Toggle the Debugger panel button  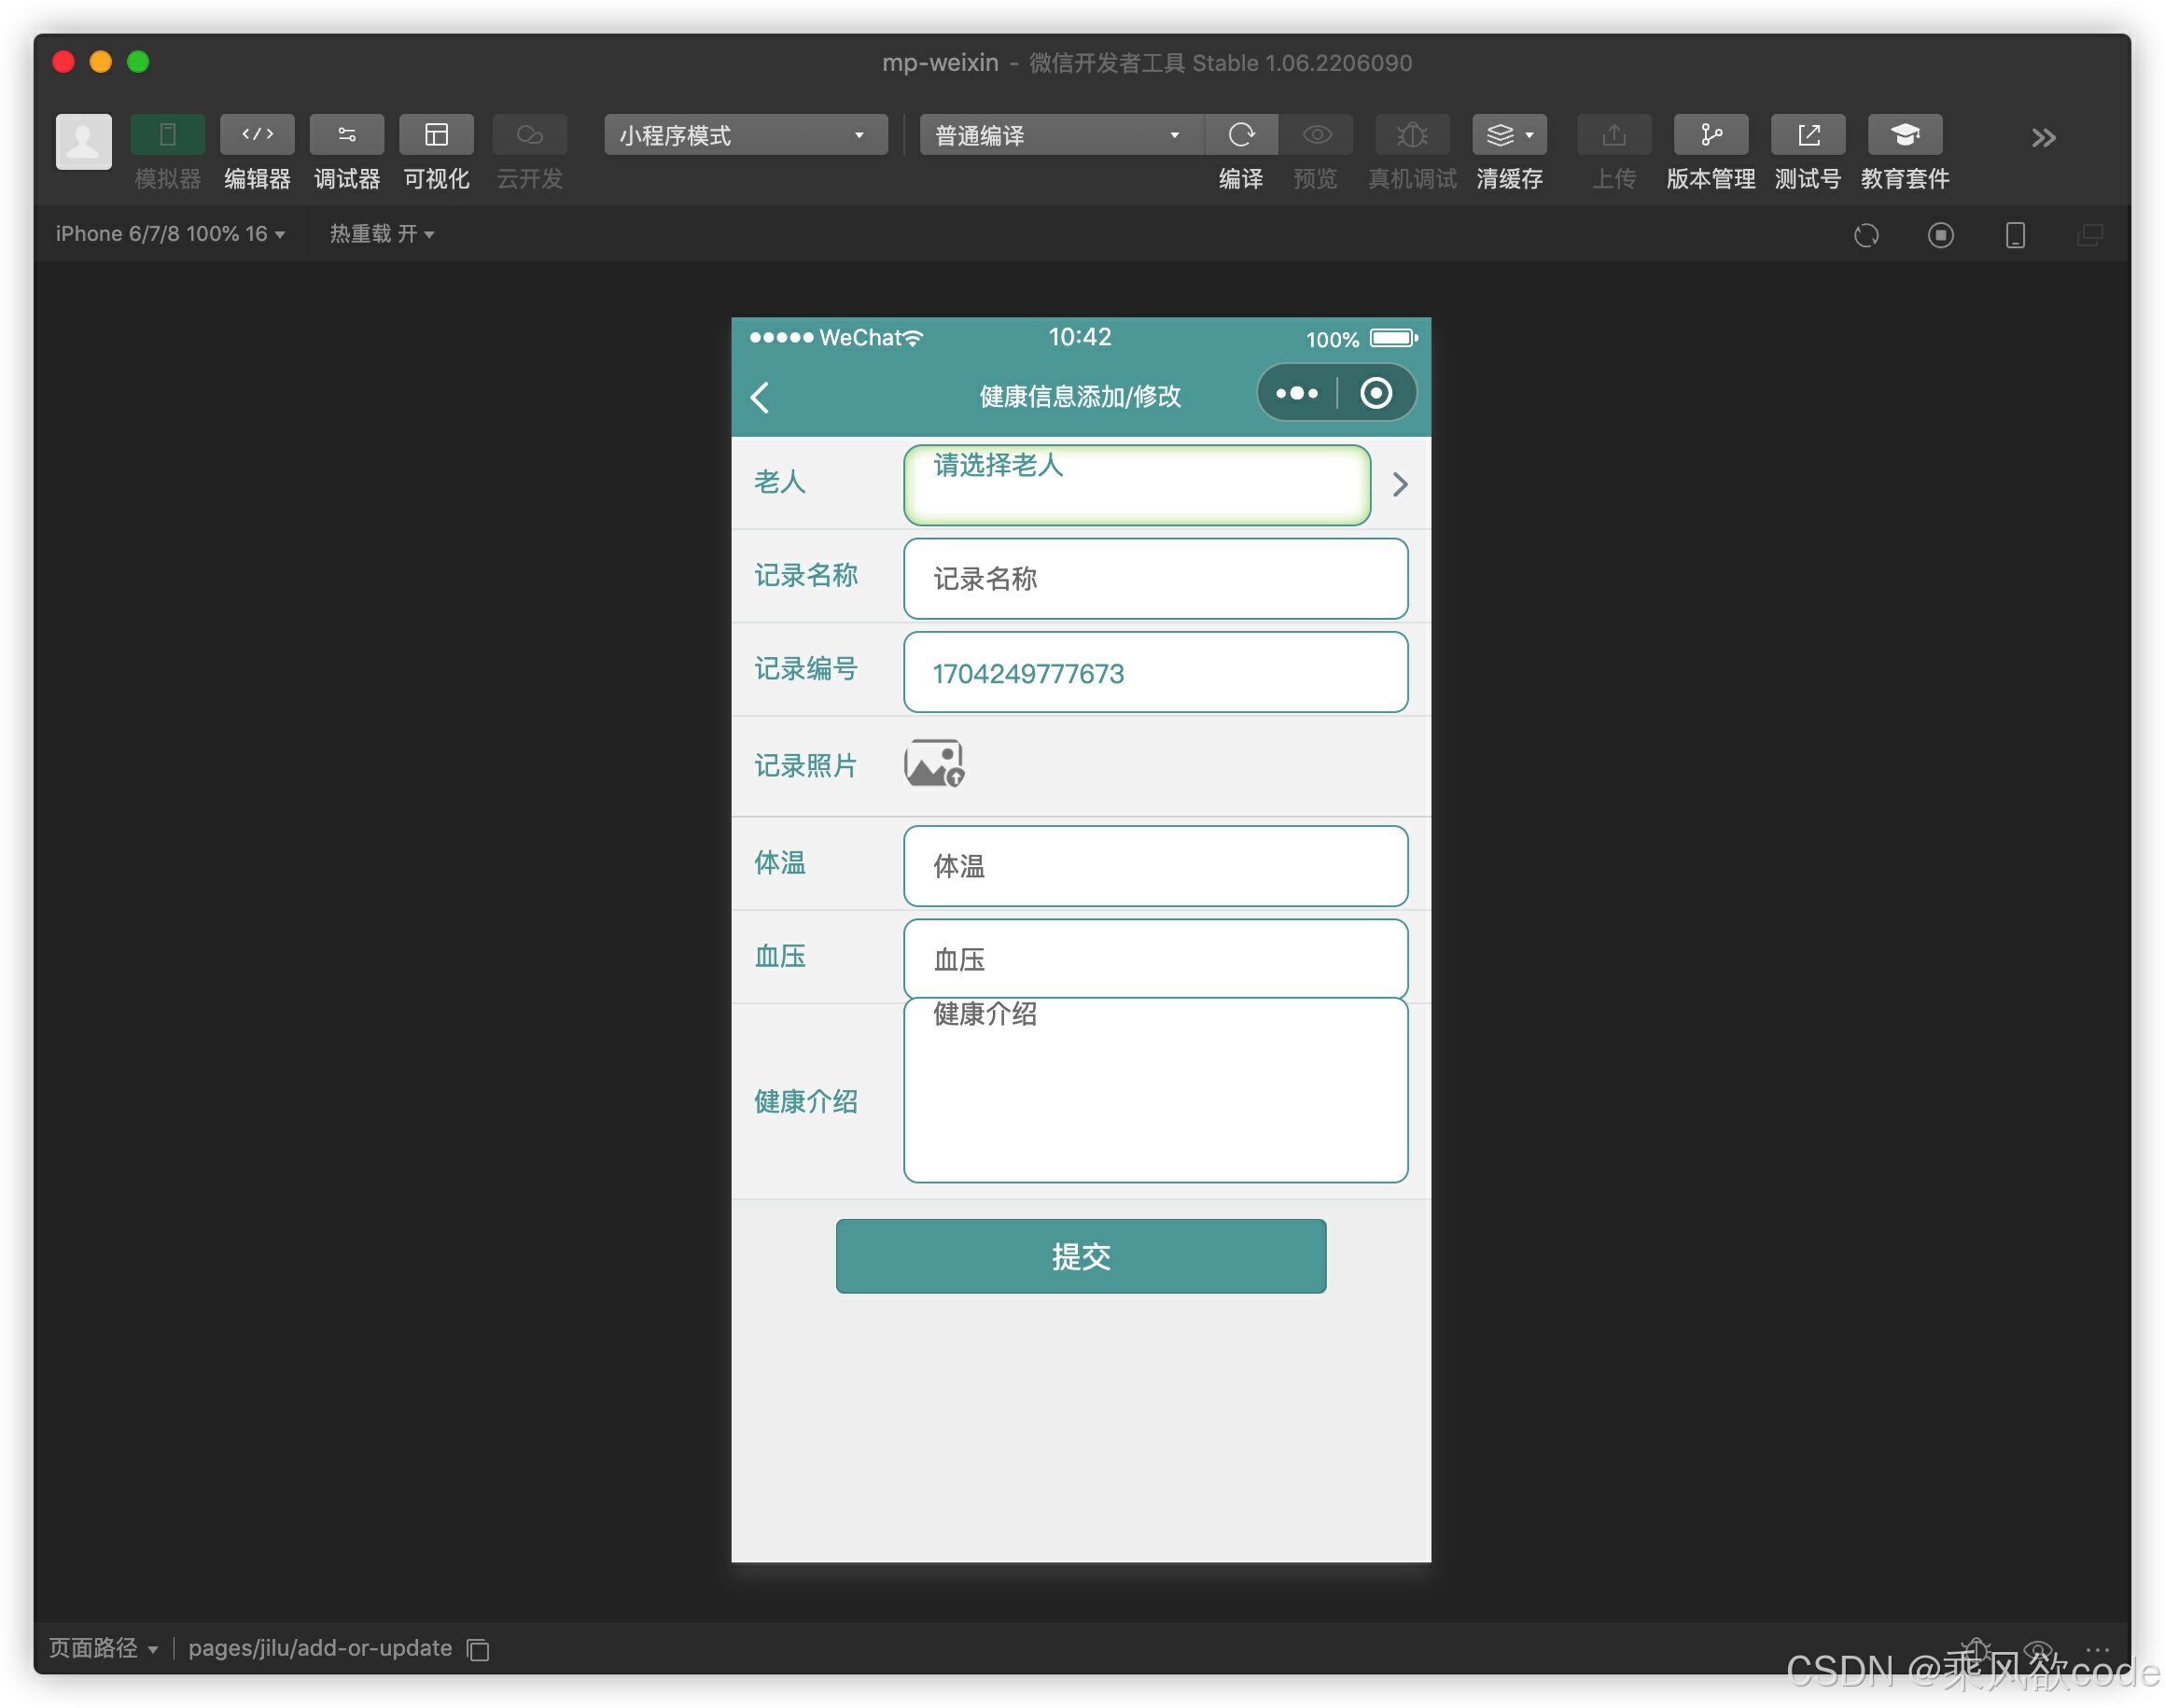(347, 135)
